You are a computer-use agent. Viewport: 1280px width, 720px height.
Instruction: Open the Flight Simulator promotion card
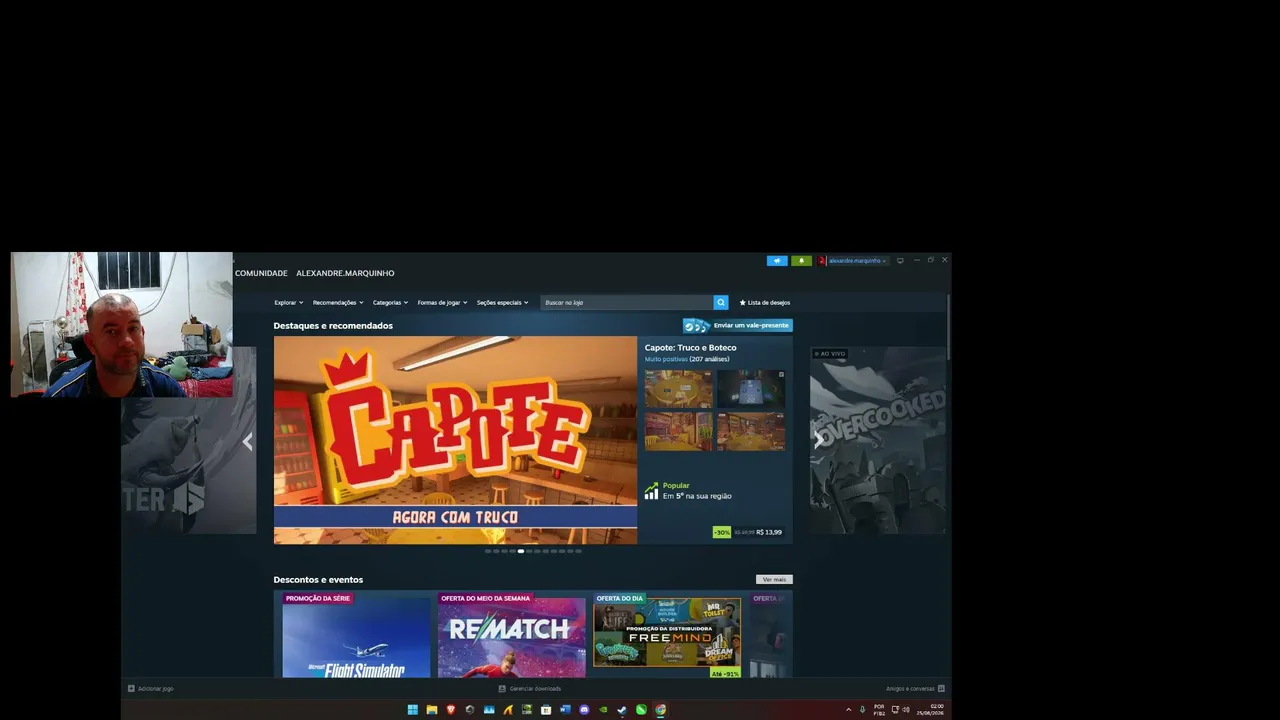click(x=356, y=634)
